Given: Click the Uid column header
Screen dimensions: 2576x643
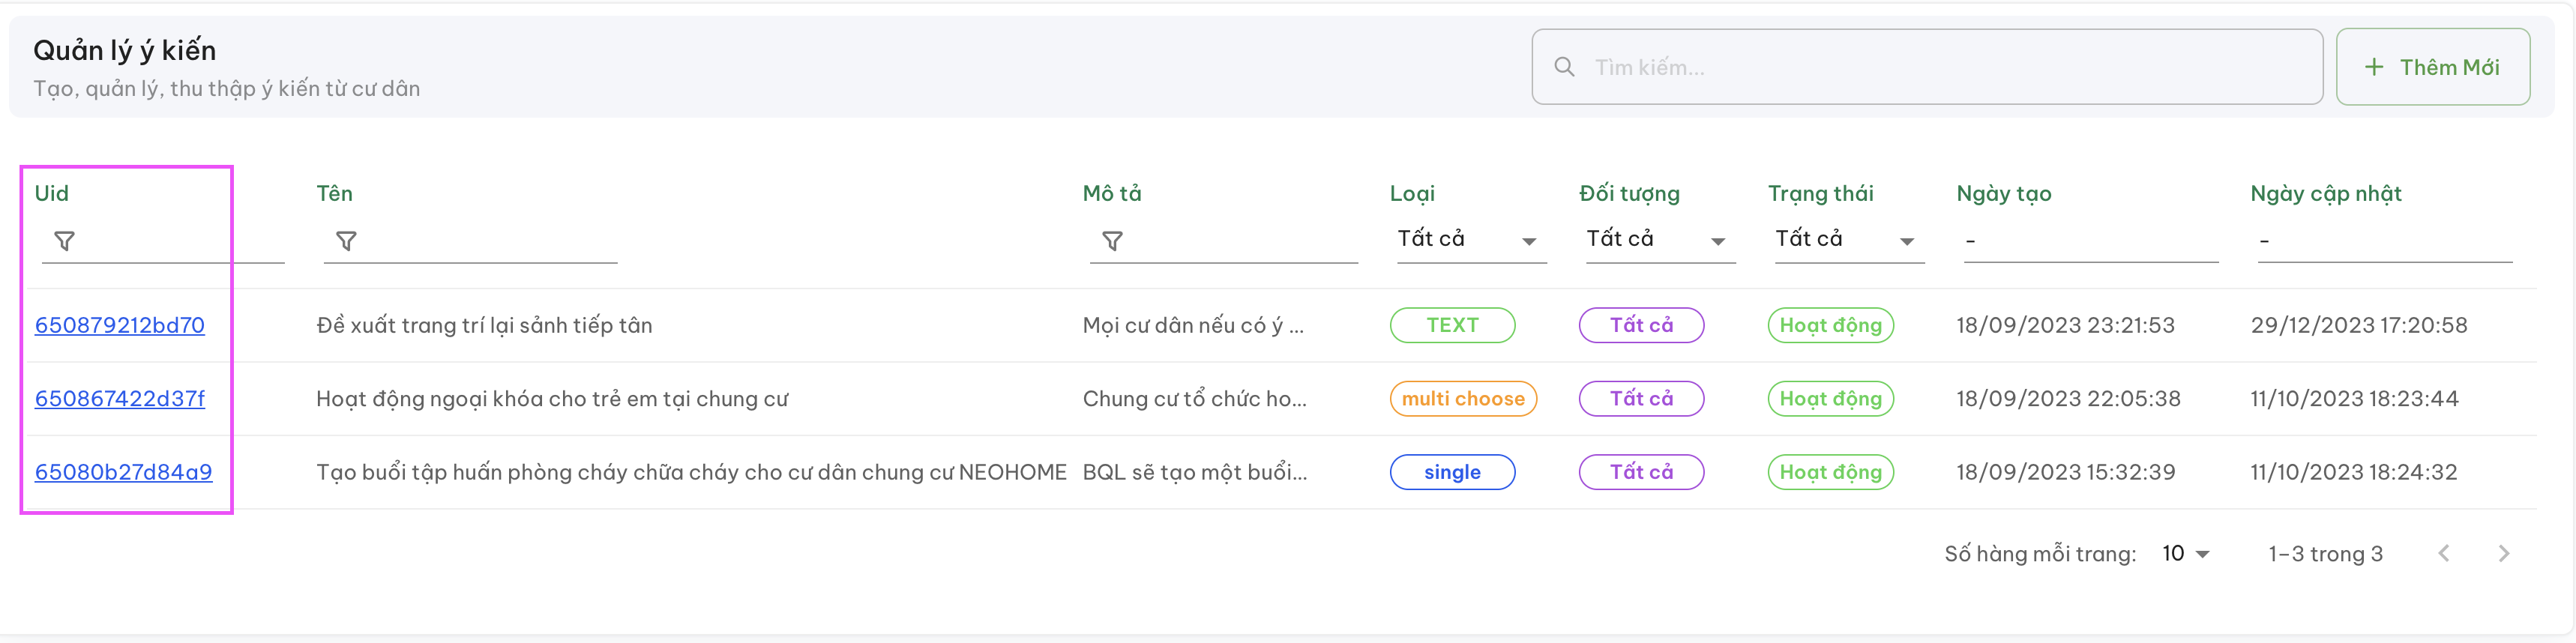Looking at the screenshot, I should coord(52,193).
